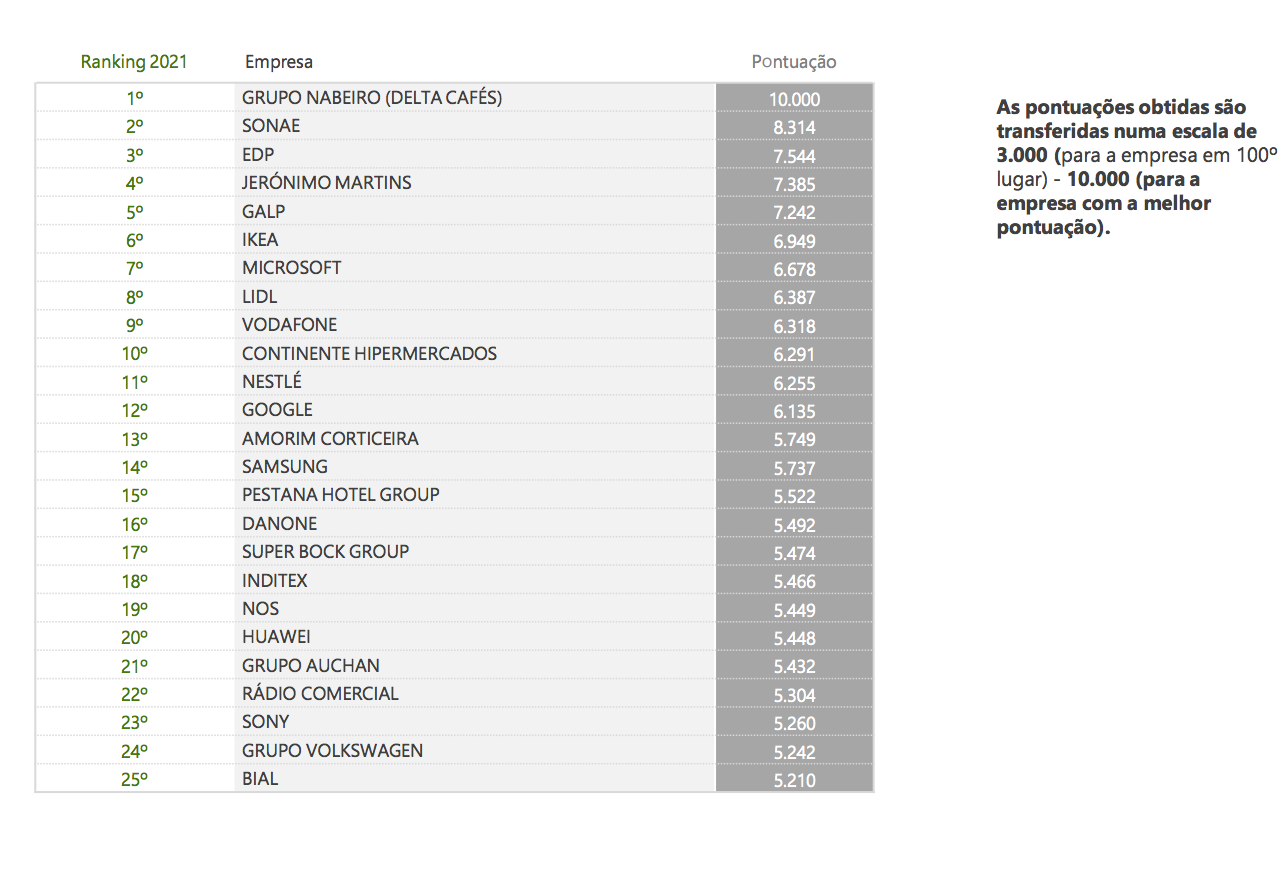Click the AMORIM CORTICEIRA company name
The width and height of the screenshot is (1286, 874).
(x=330, y=439)
